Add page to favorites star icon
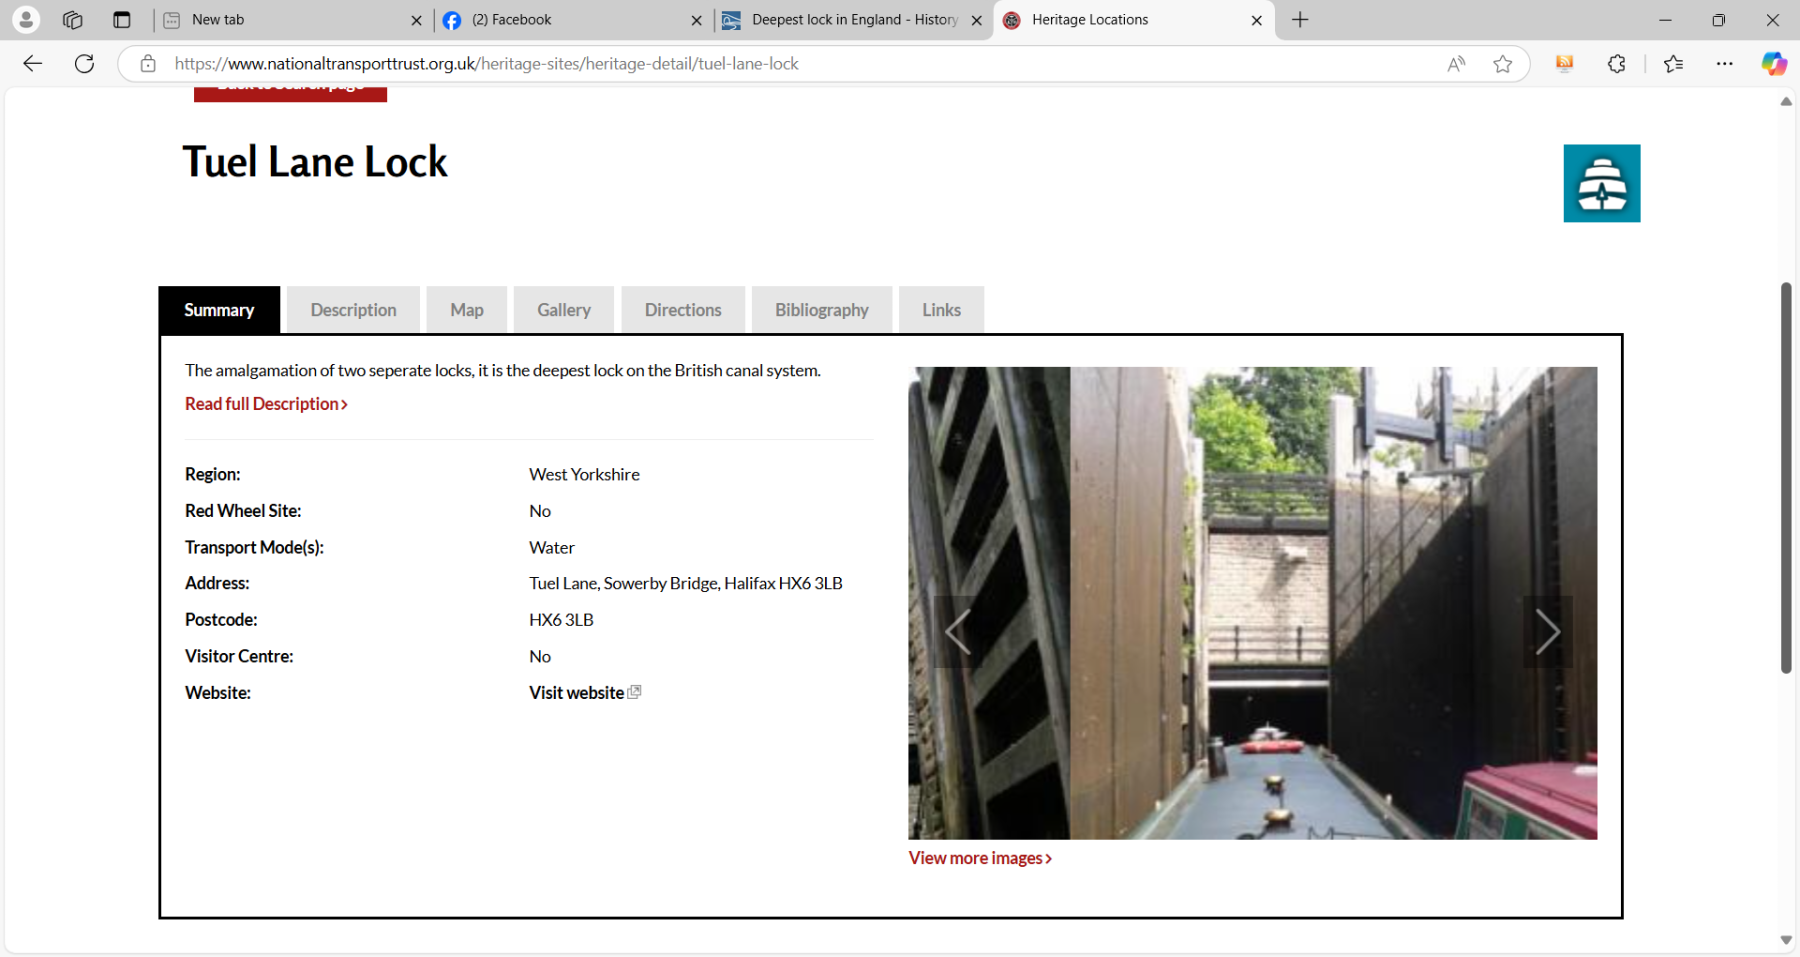This screenshot has width=1800, height=957. pyautogui.click(x=1503, y=64)
